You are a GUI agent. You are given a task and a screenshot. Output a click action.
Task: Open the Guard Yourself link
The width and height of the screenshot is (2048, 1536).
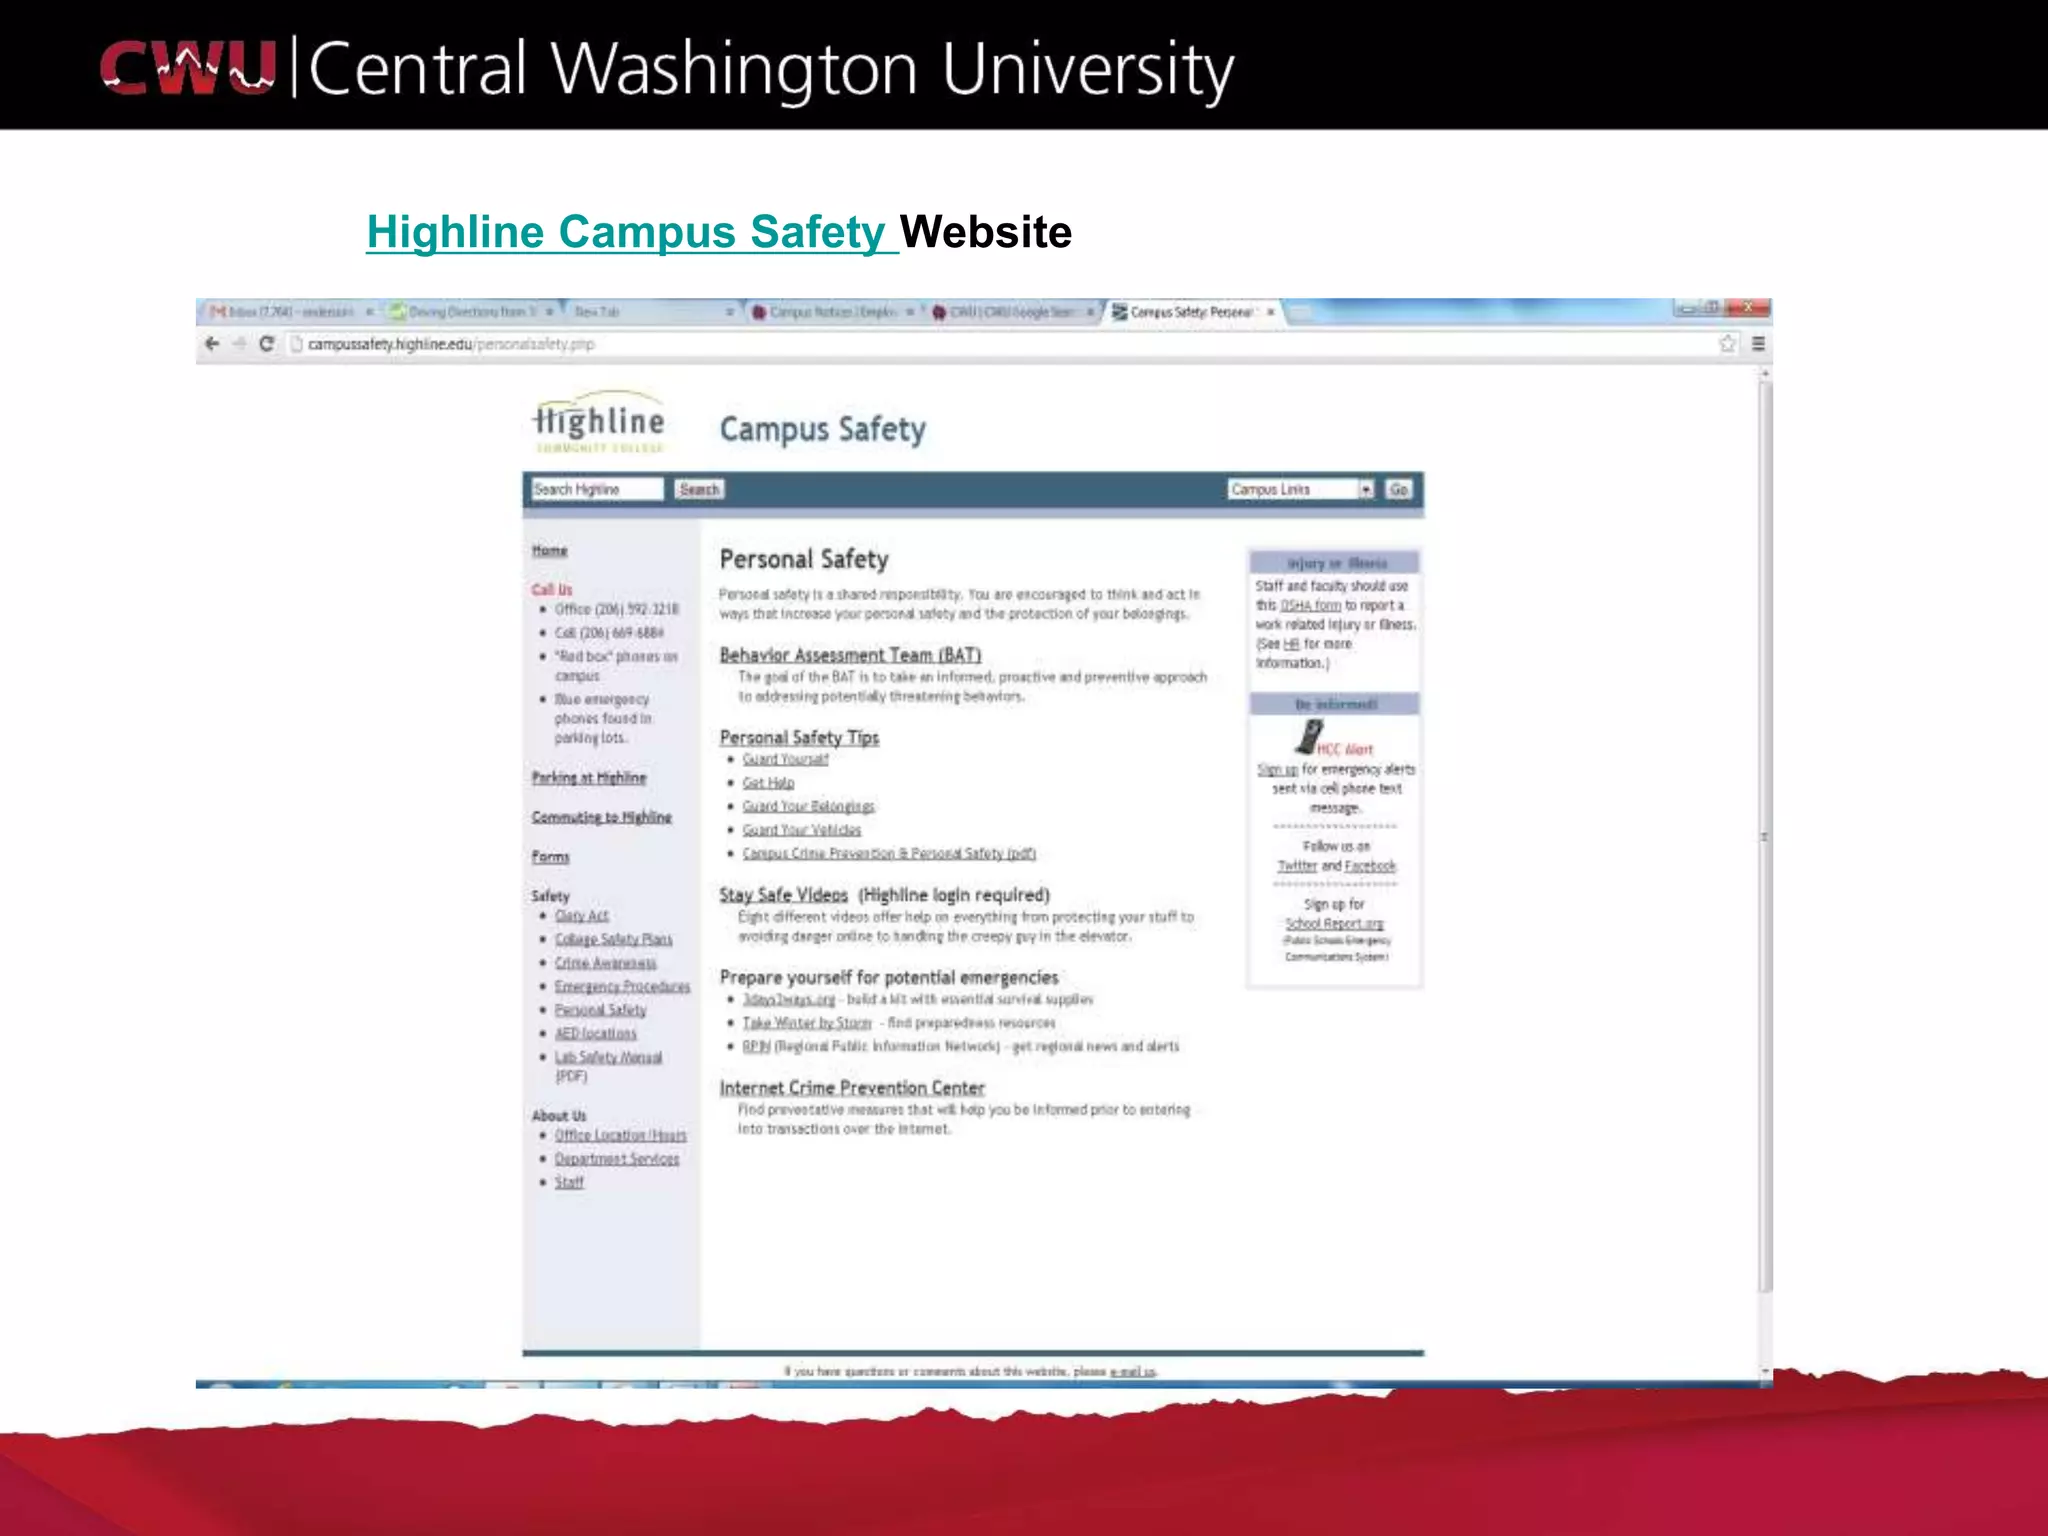click(x=785, y=760)
